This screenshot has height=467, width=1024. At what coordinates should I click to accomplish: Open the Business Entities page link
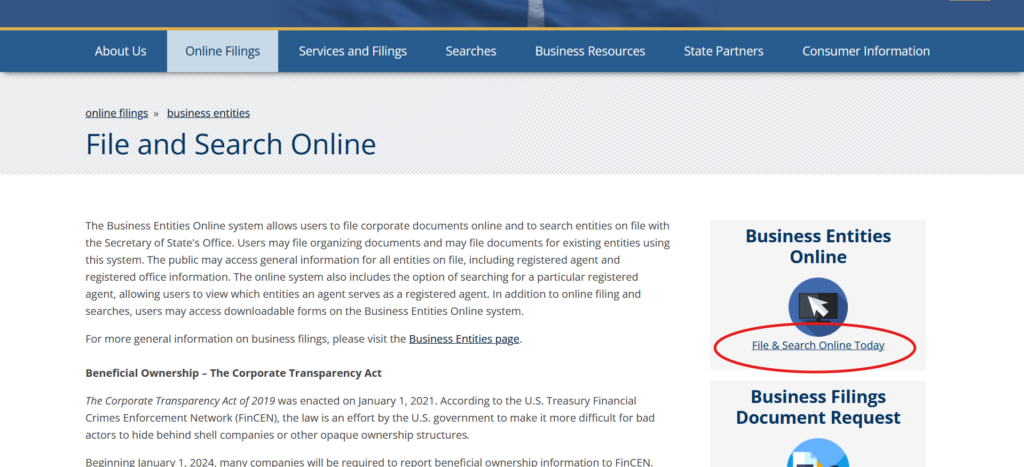464,339
